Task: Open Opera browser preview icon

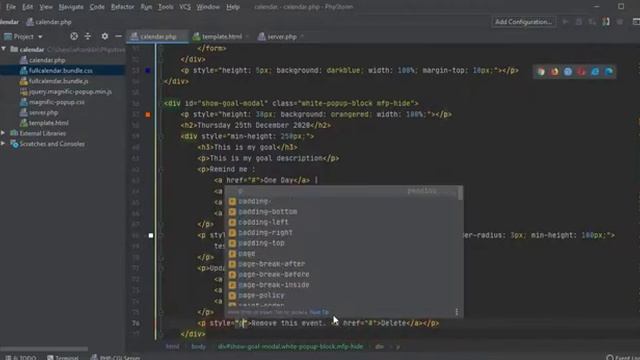Action: (581, 72)
